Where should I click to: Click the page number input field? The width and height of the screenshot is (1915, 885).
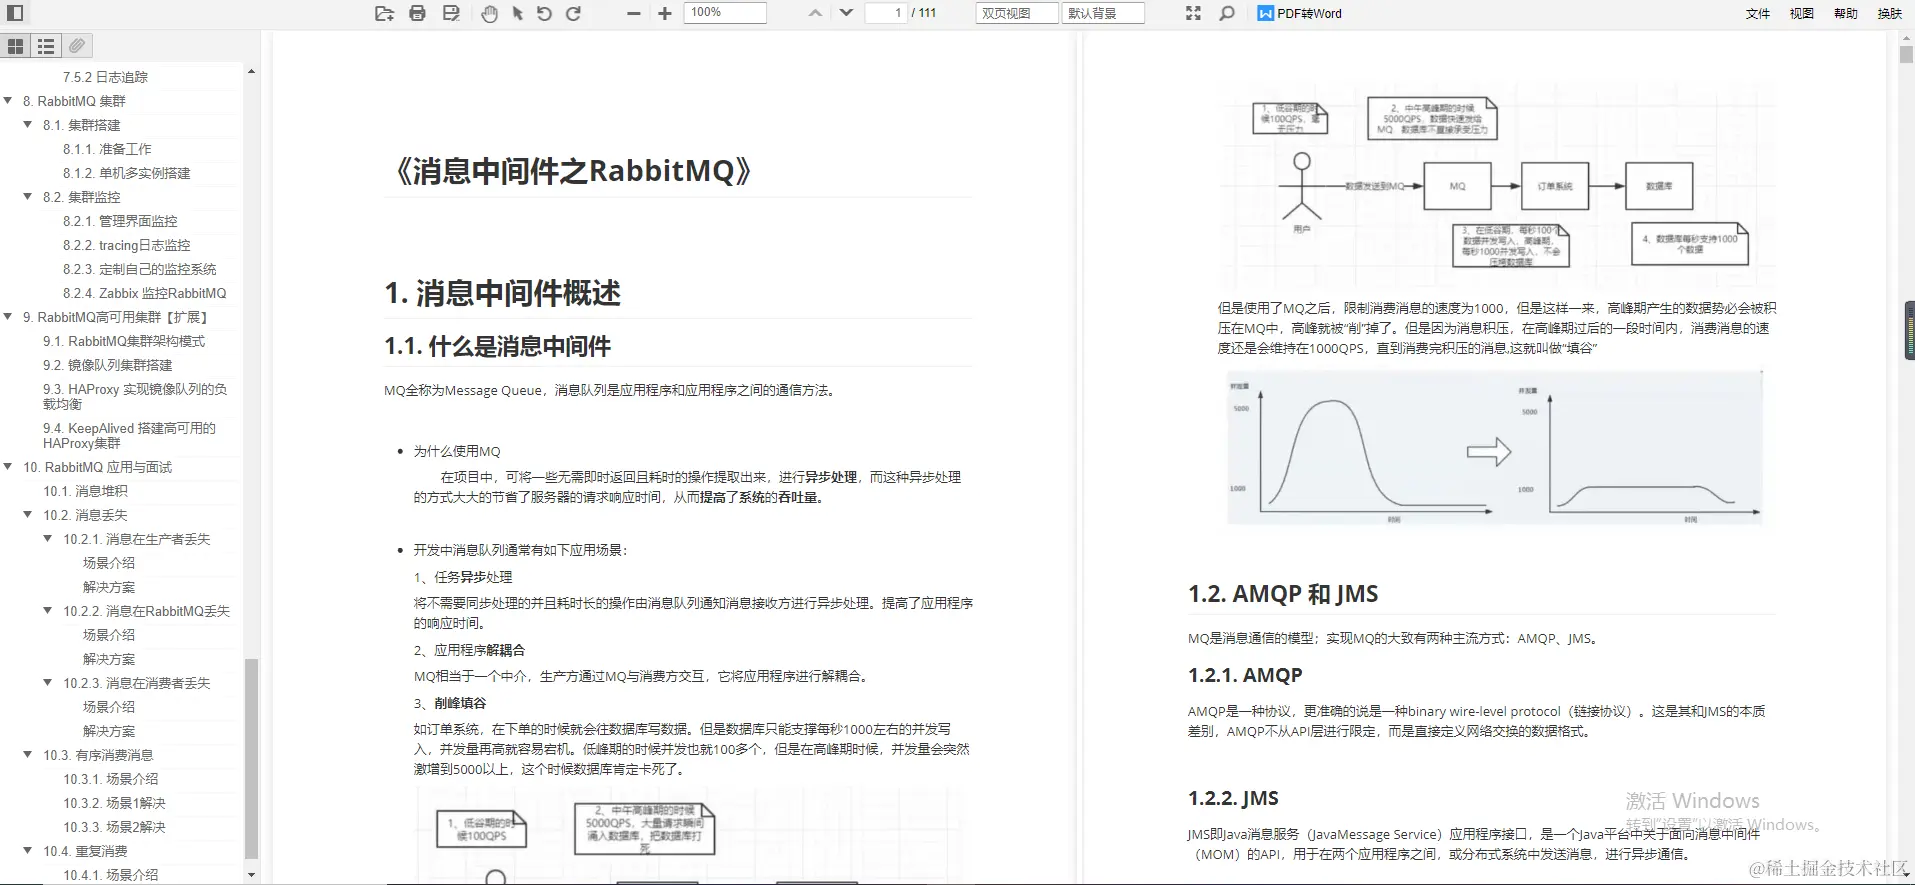point(886,13)
